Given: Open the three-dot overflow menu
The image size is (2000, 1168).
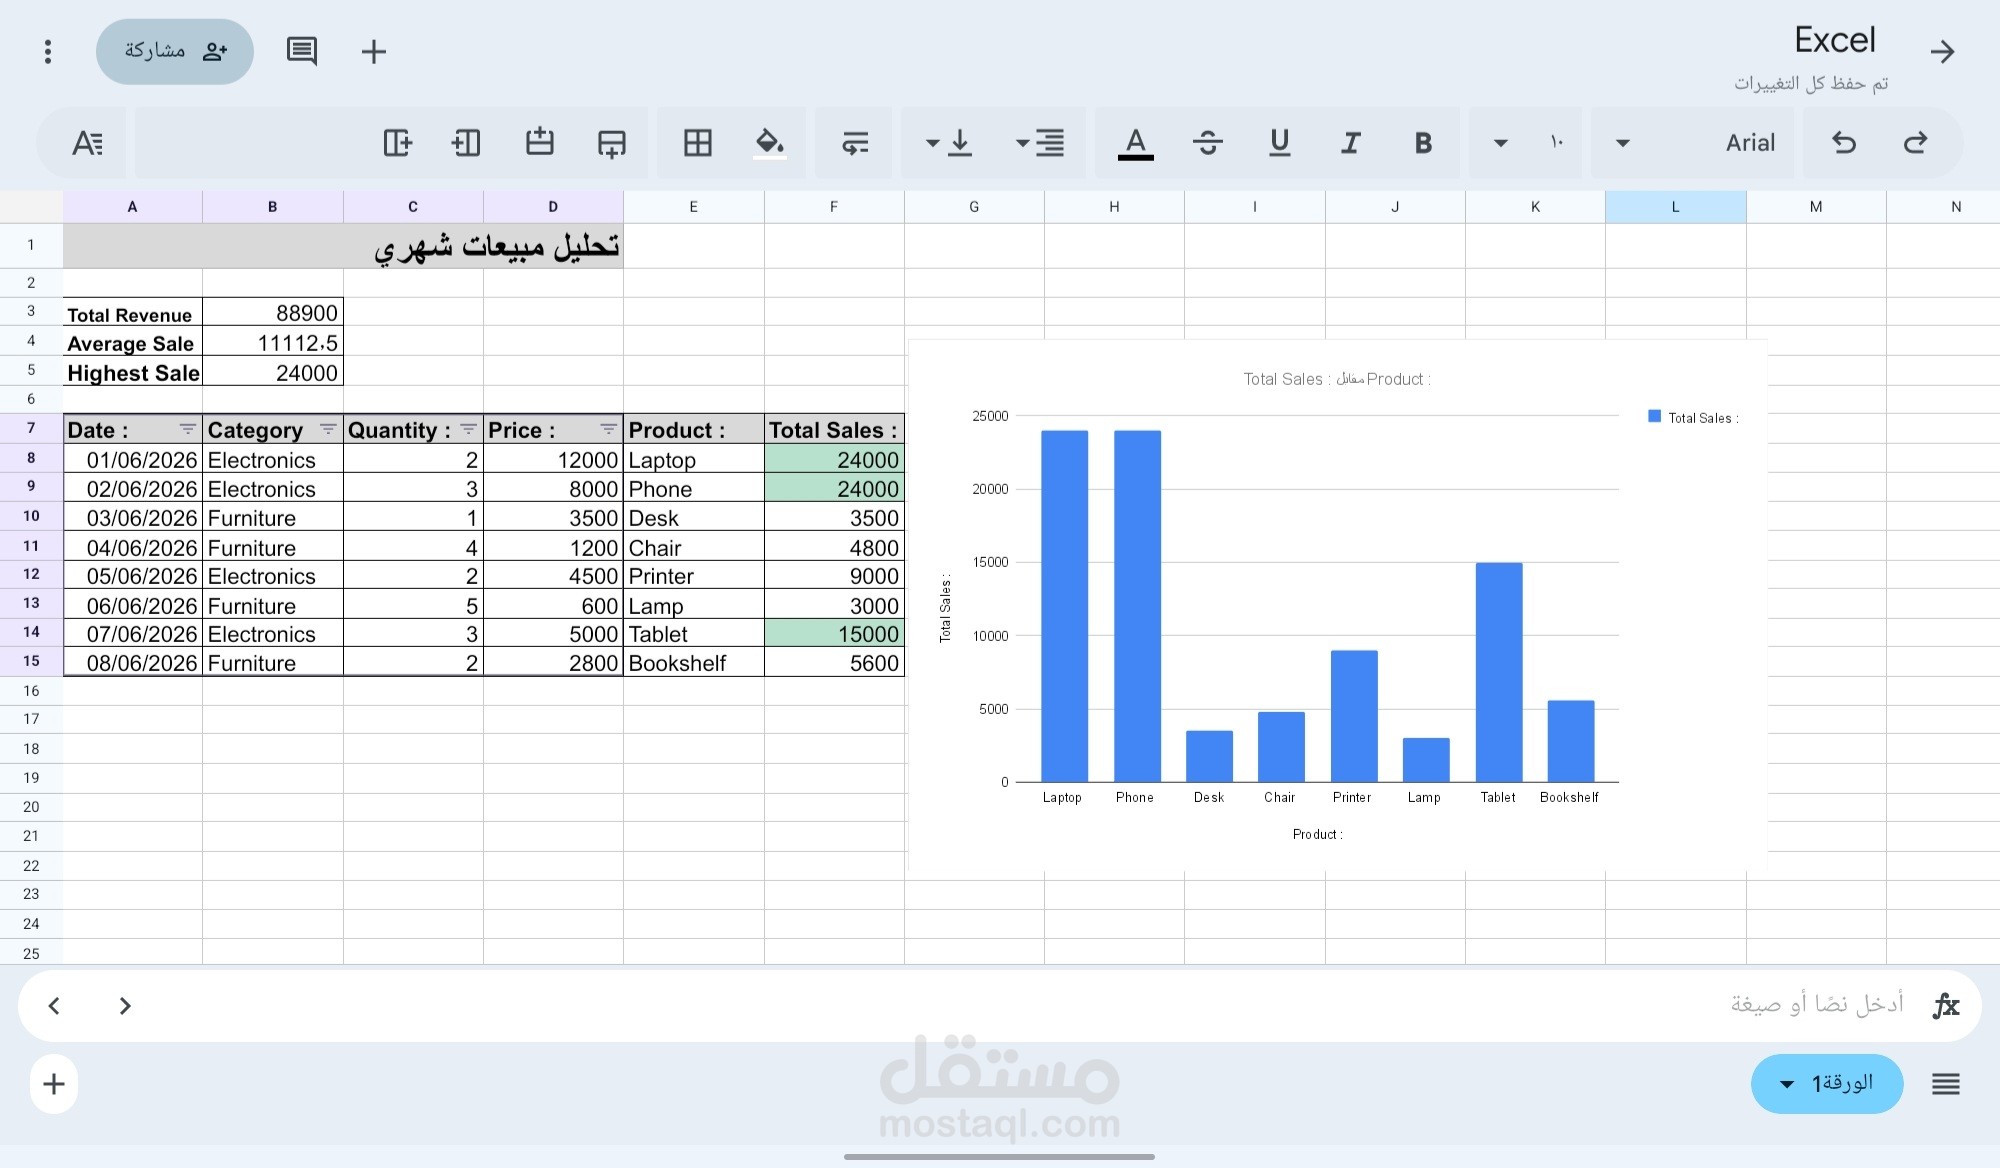Looking at the screenshot, I should point(47,51).
